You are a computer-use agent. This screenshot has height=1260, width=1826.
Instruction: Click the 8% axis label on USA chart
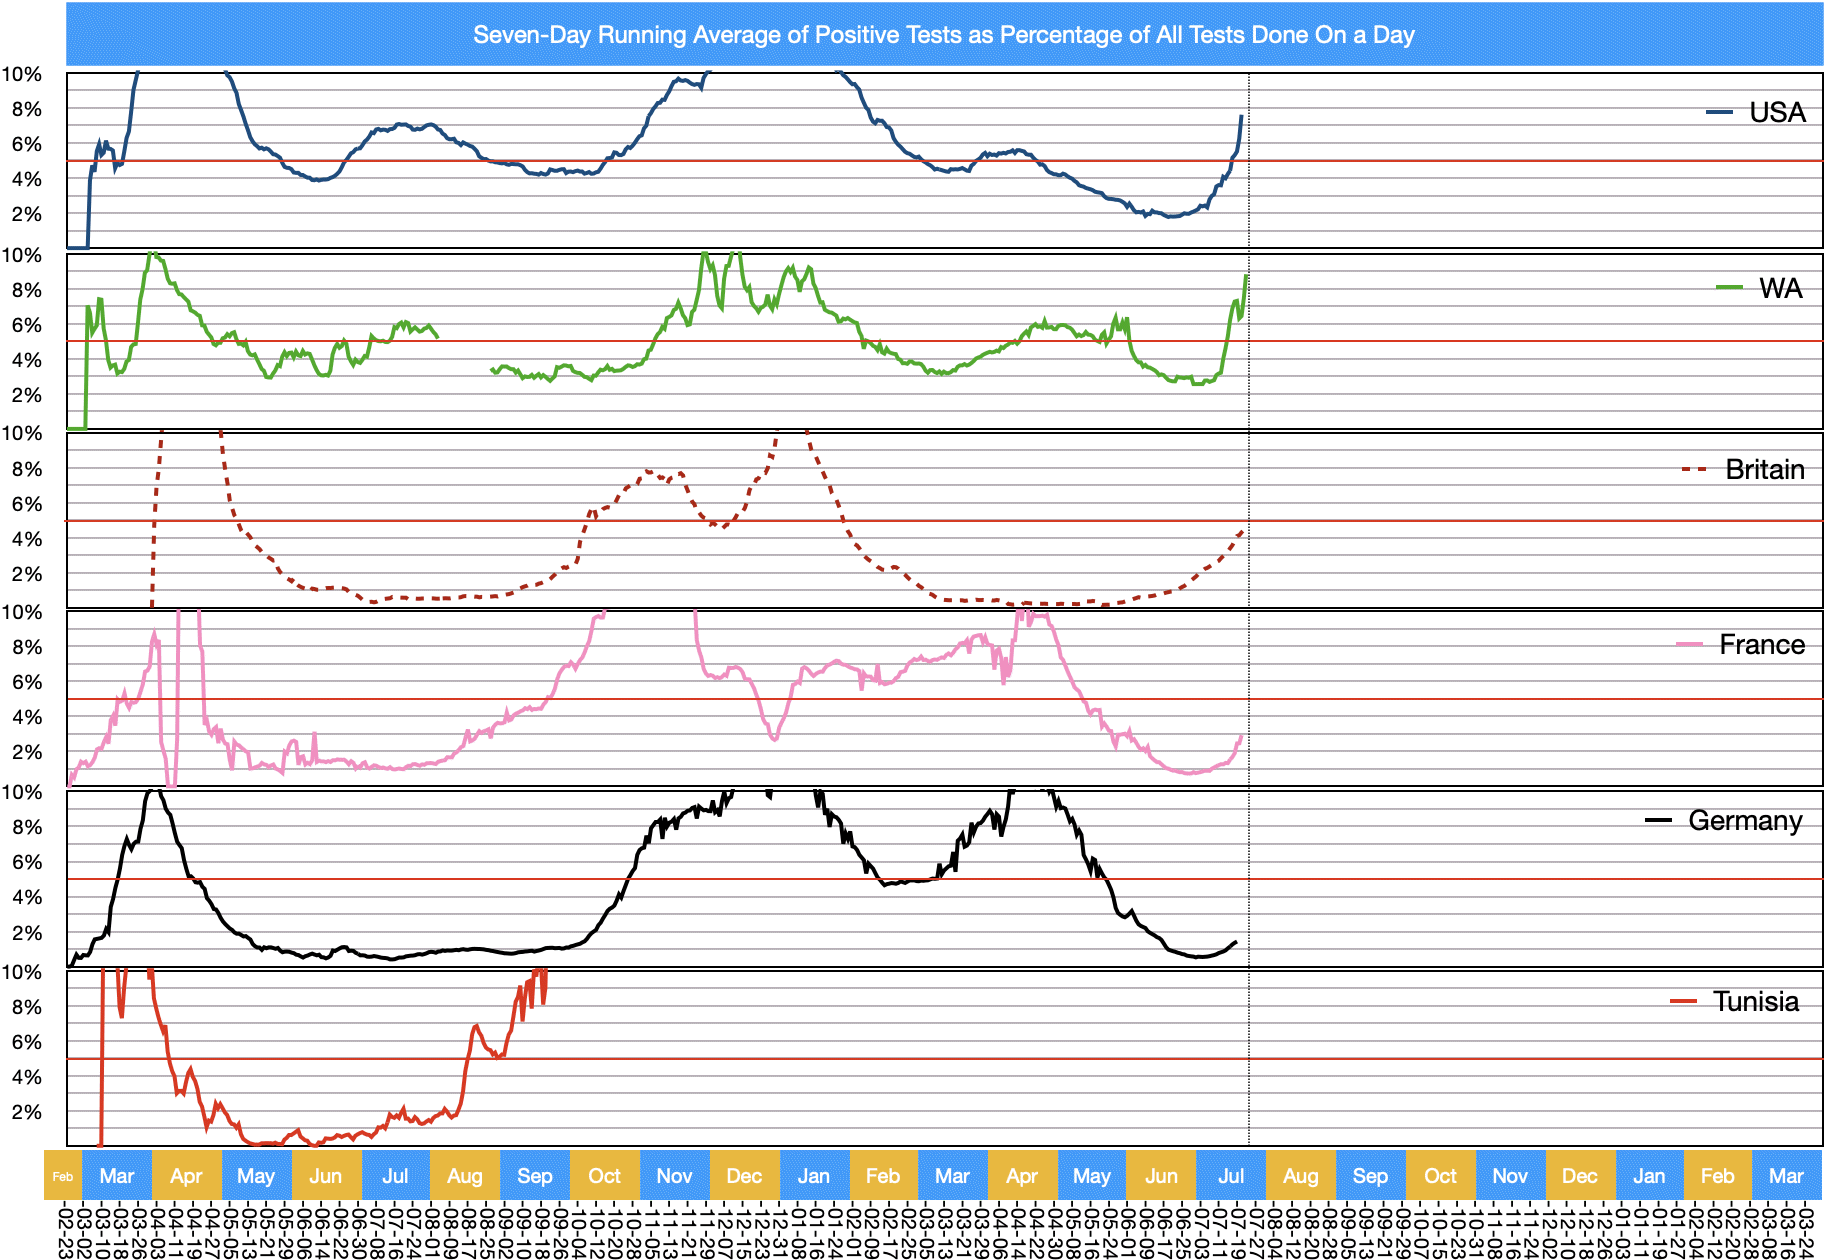click(27, 109)
